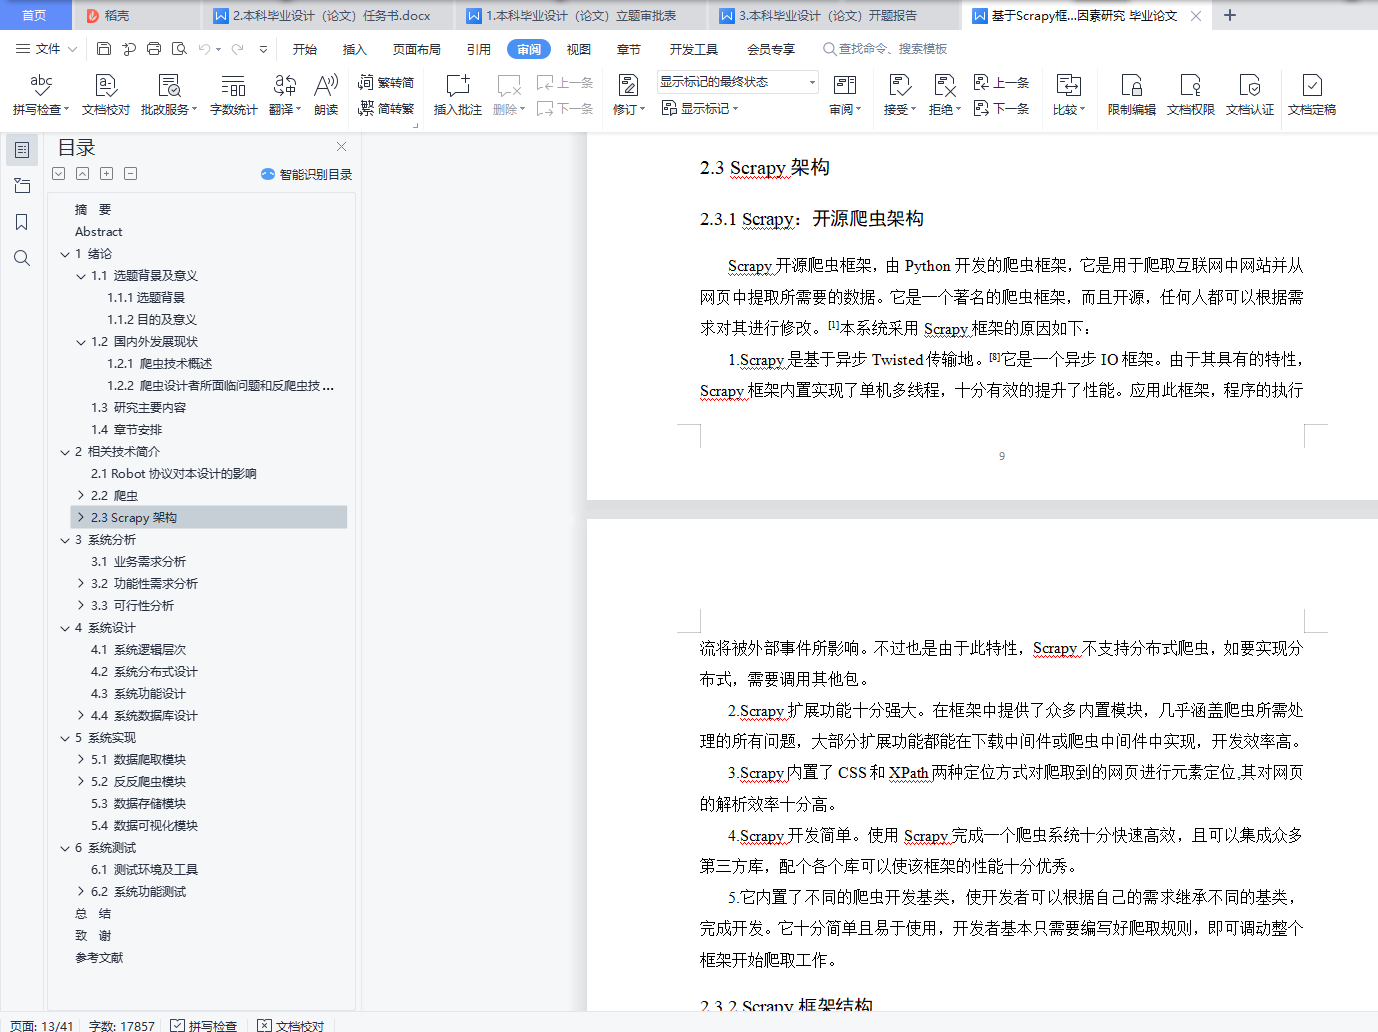1378x1032 pixels.
Task: Click the word count 17857 in status bar
Action: click(x=122, y=1025)
